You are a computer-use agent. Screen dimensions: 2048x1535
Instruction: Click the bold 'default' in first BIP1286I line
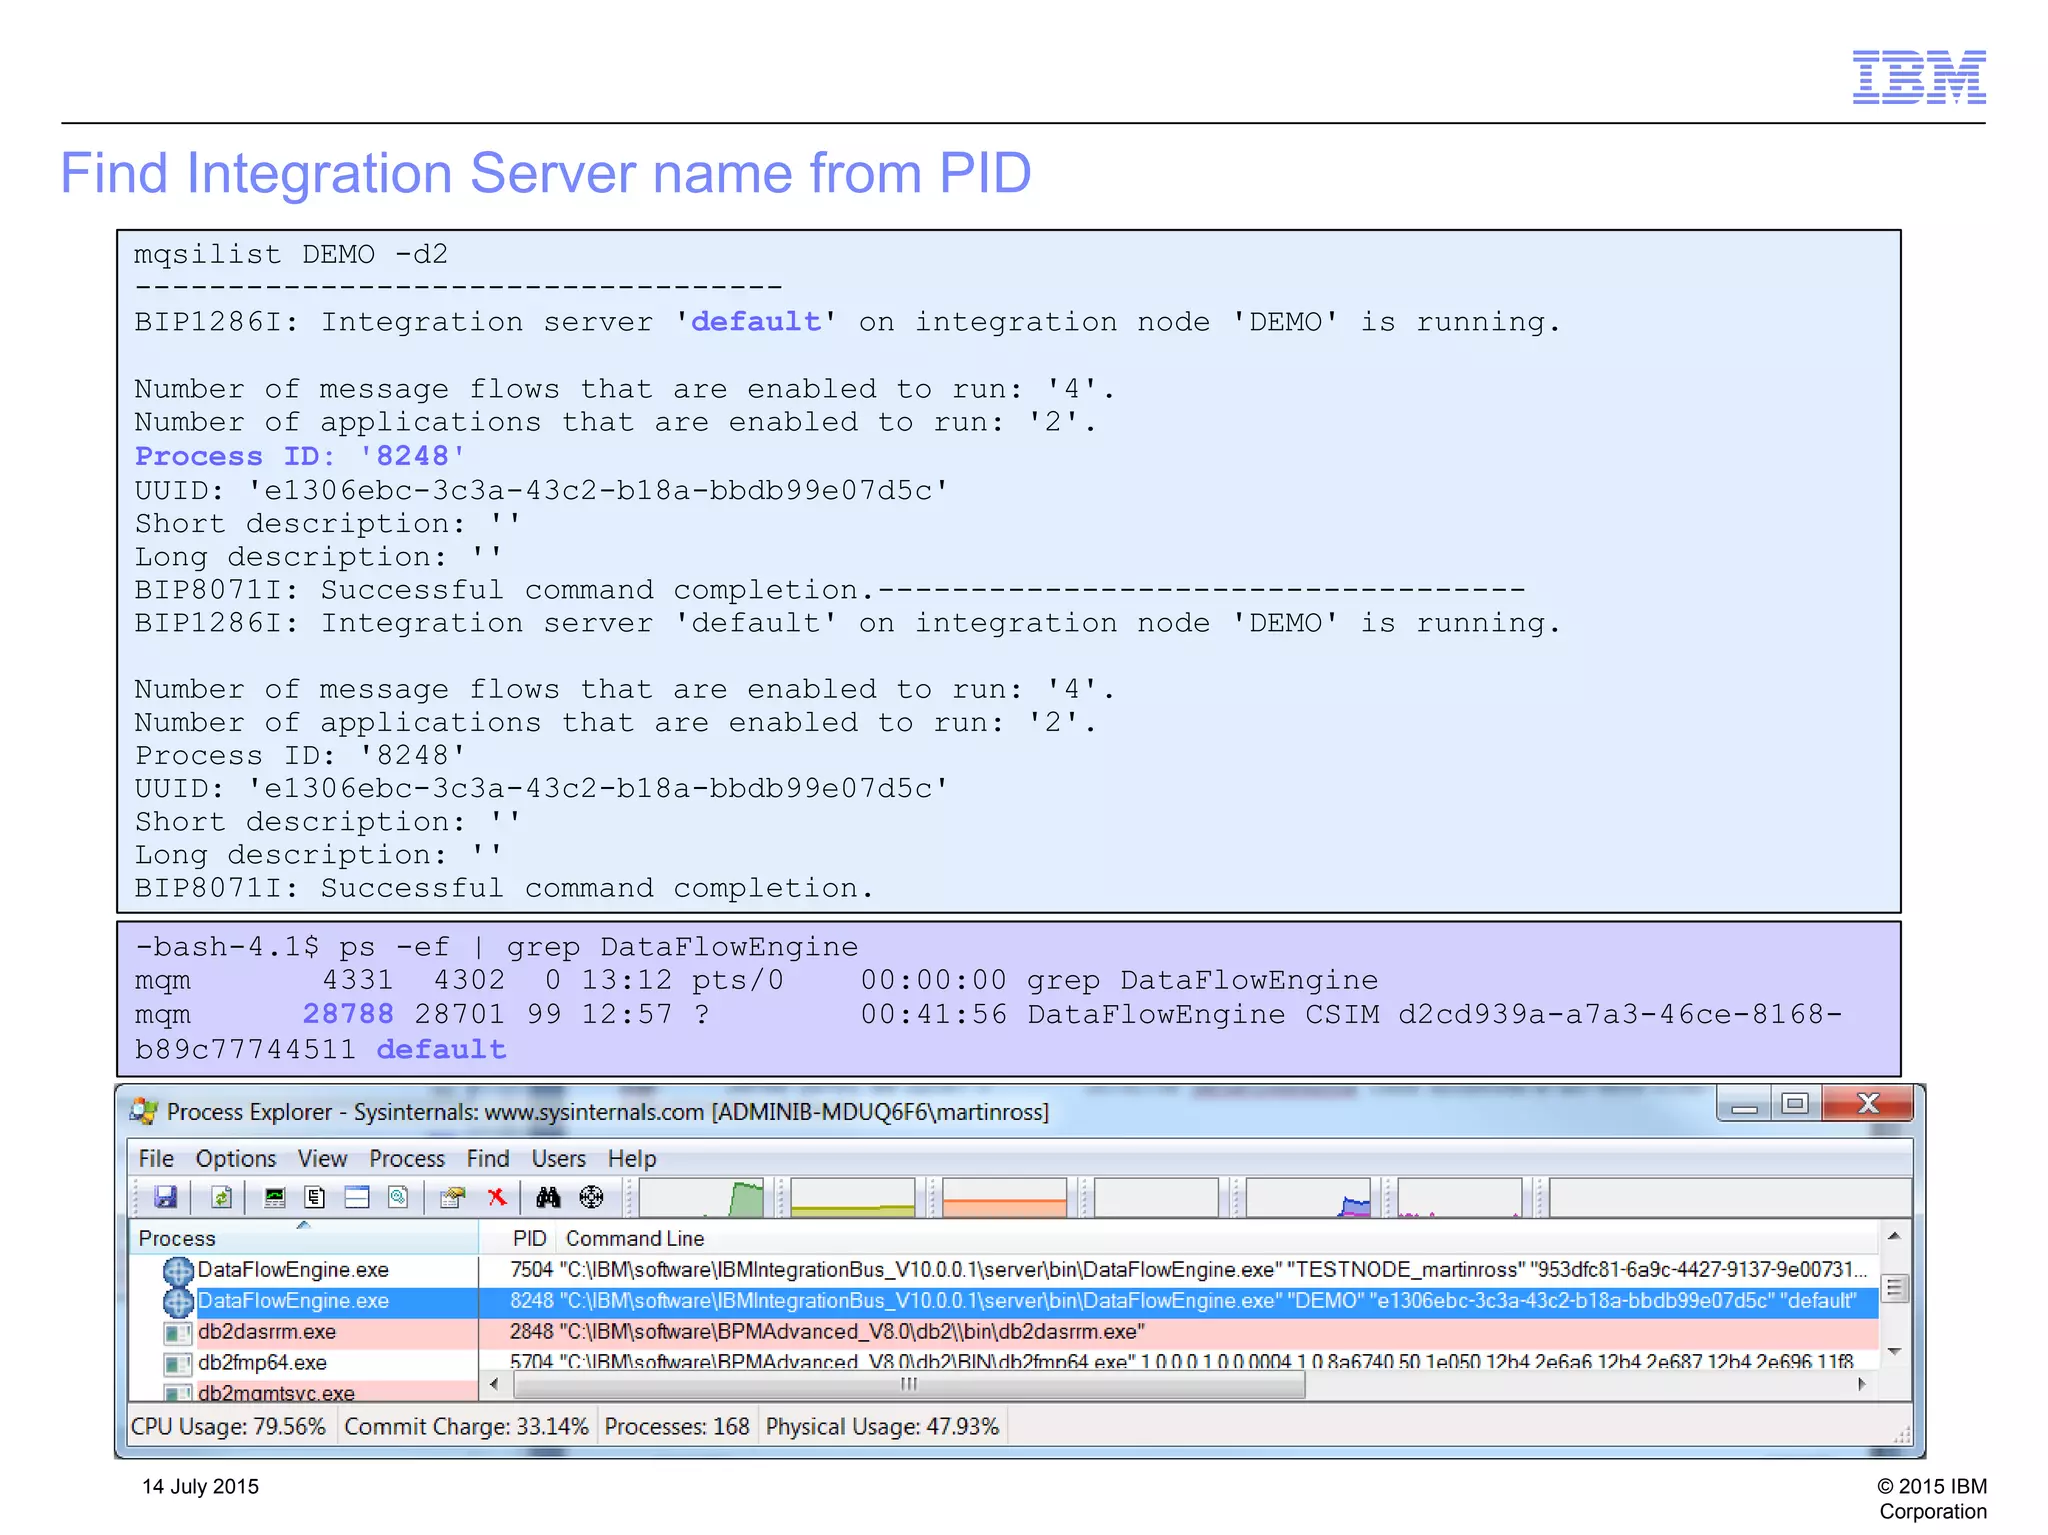tap(756, 322)
